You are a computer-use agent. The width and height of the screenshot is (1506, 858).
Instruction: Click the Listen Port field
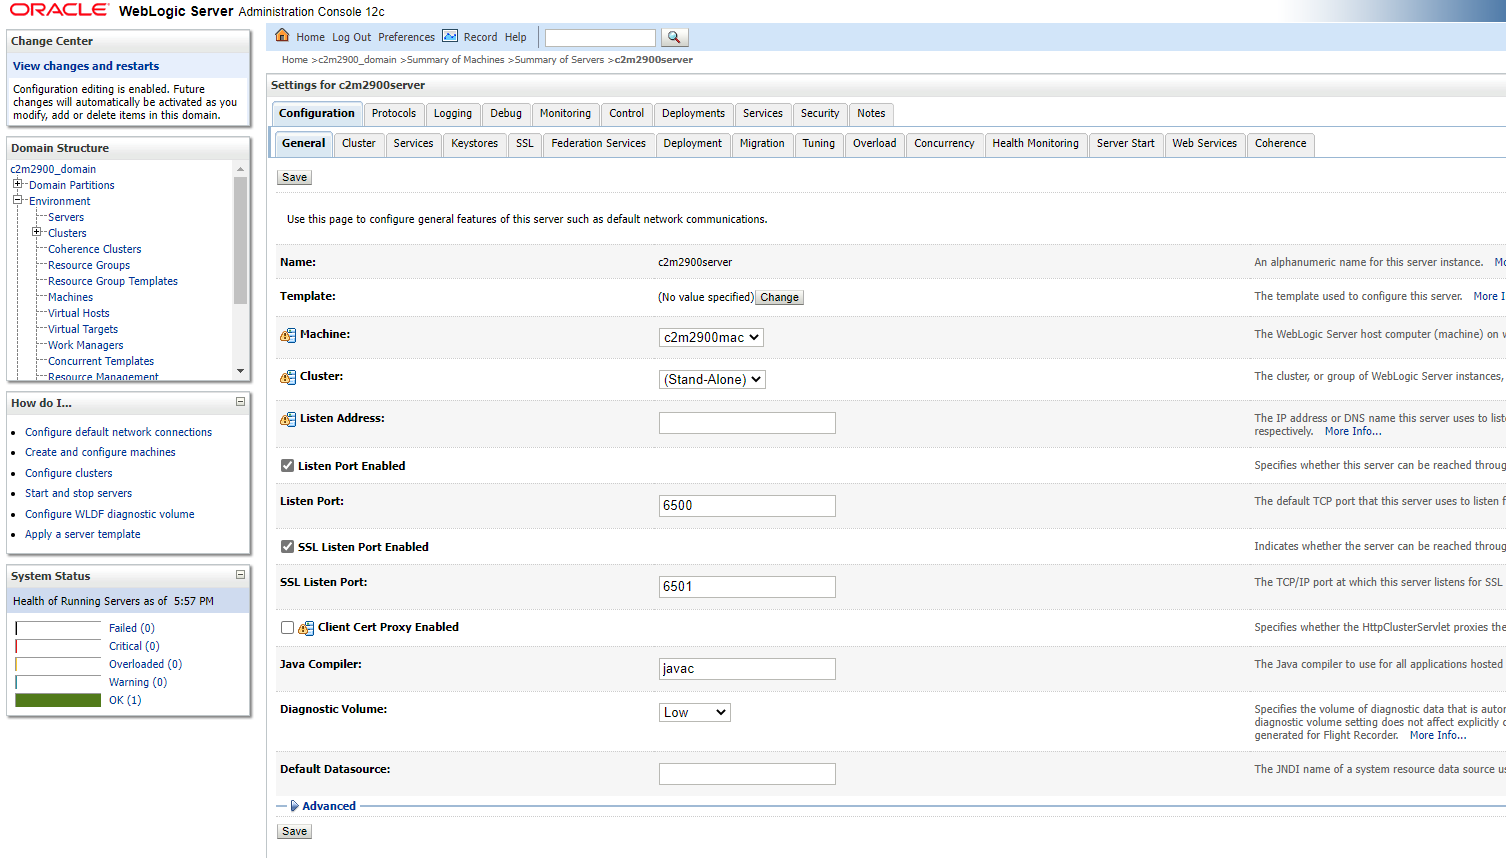tap(747, 506)
